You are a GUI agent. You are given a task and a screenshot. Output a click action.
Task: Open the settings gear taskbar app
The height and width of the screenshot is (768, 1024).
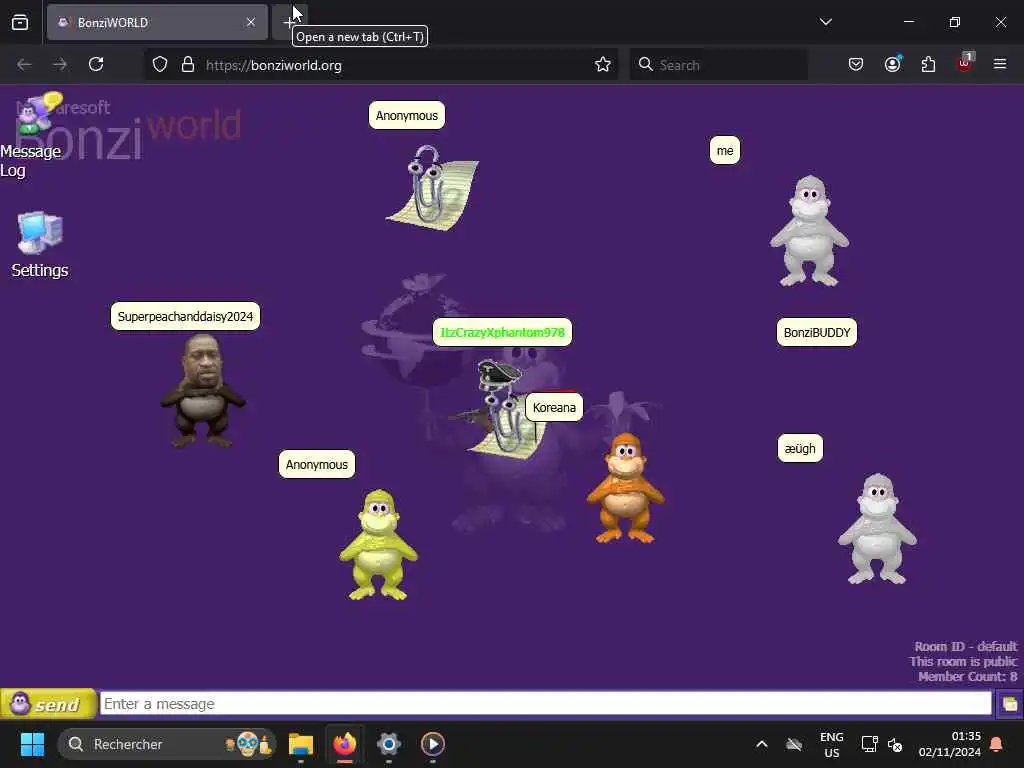389,744
